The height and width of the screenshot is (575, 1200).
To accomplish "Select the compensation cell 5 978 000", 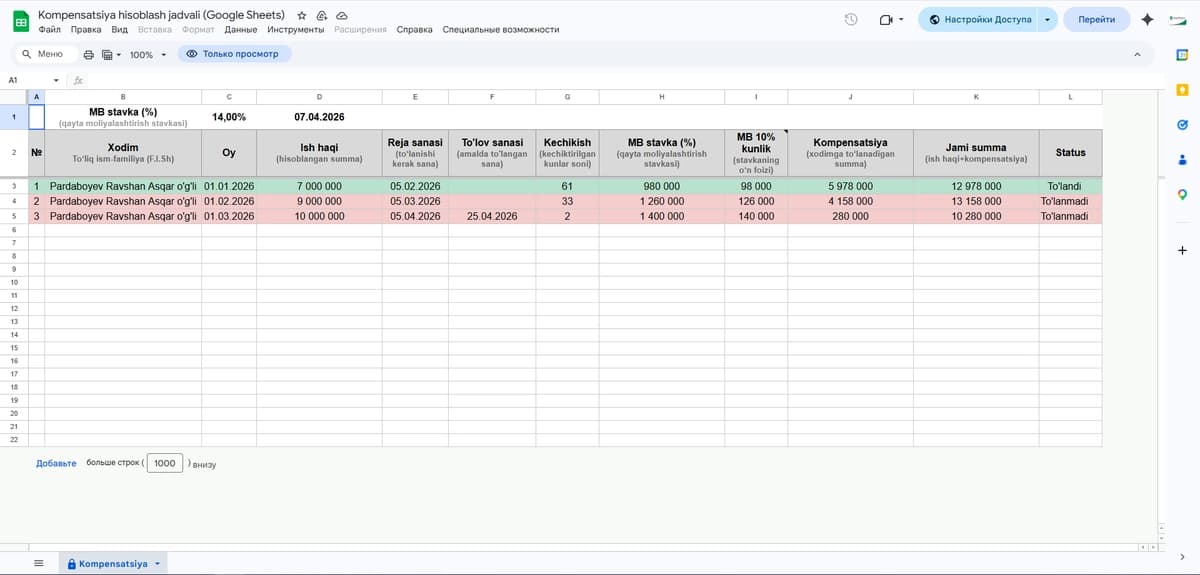I will coord(850,186).
